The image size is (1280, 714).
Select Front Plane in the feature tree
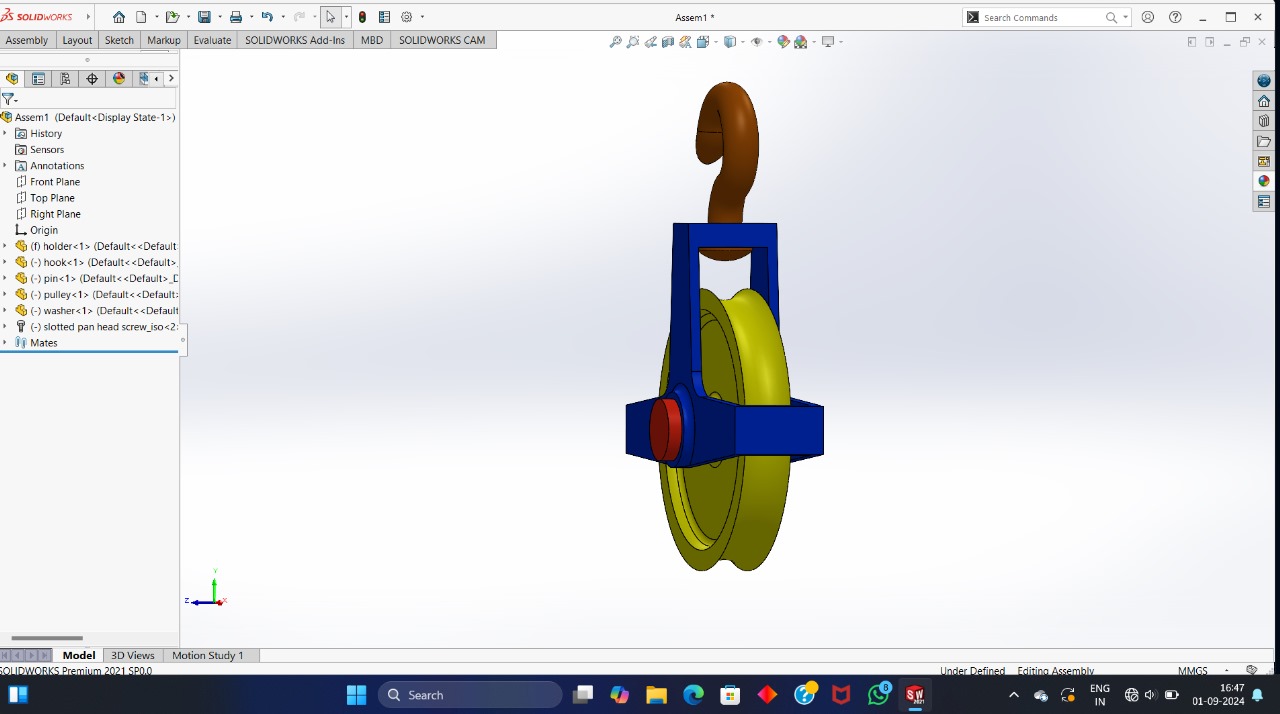pyautogui.click(x=55, y=182)
